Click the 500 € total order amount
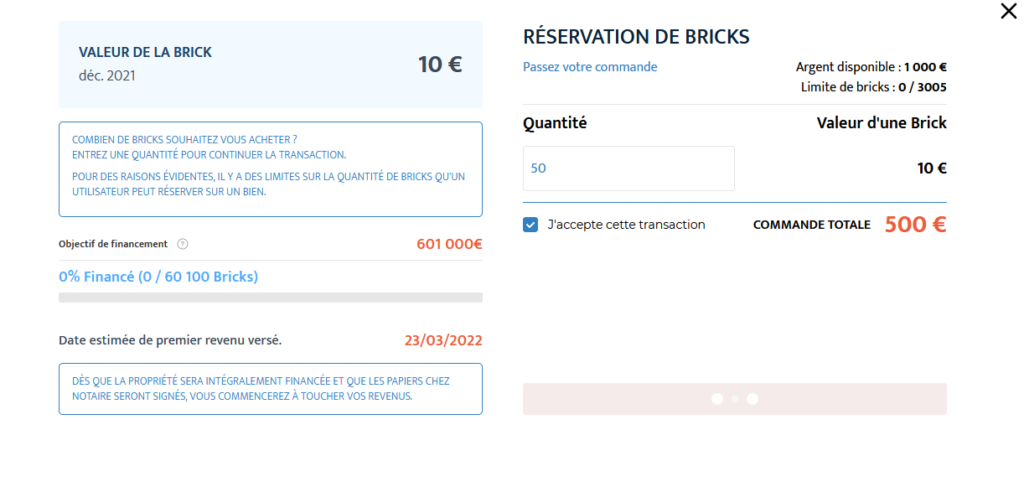Screen dimensions: 1024x492 point(916,225)
